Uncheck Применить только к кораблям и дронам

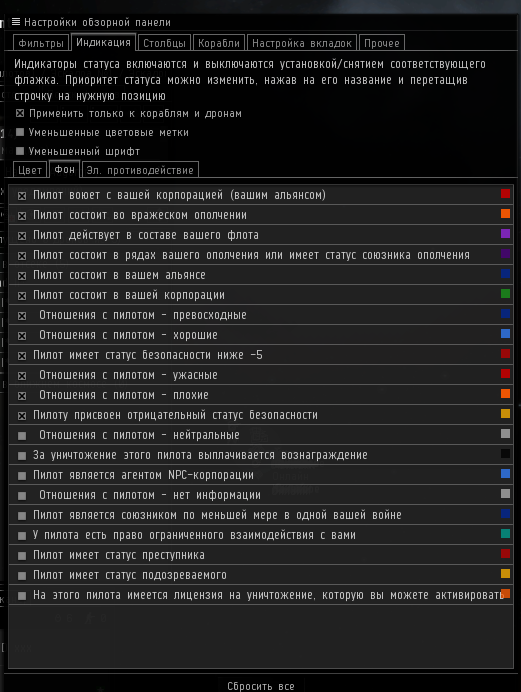(20, 113)
